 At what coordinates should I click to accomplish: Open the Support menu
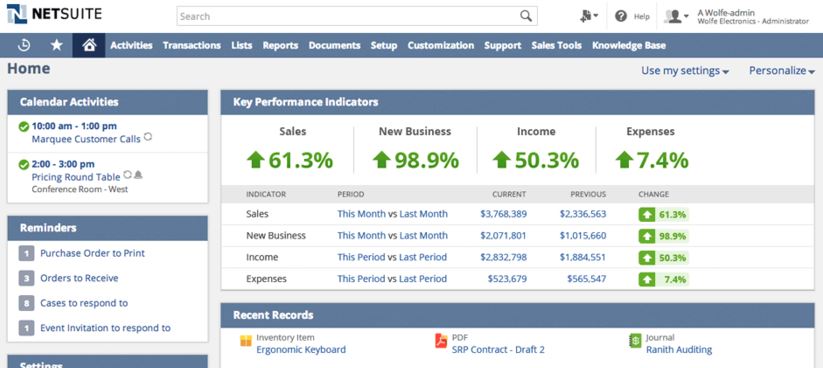click(x=502, y=46)
